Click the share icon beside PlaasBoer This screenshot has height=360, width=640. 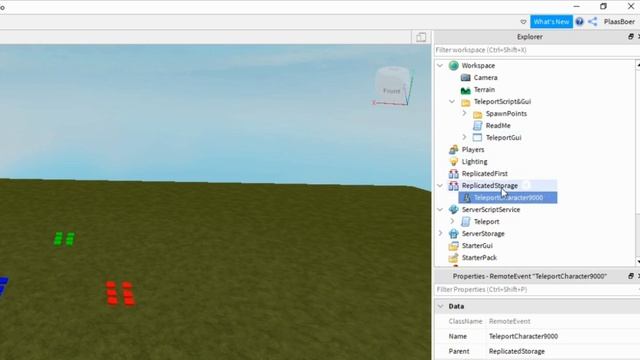(x=593, y=22)
